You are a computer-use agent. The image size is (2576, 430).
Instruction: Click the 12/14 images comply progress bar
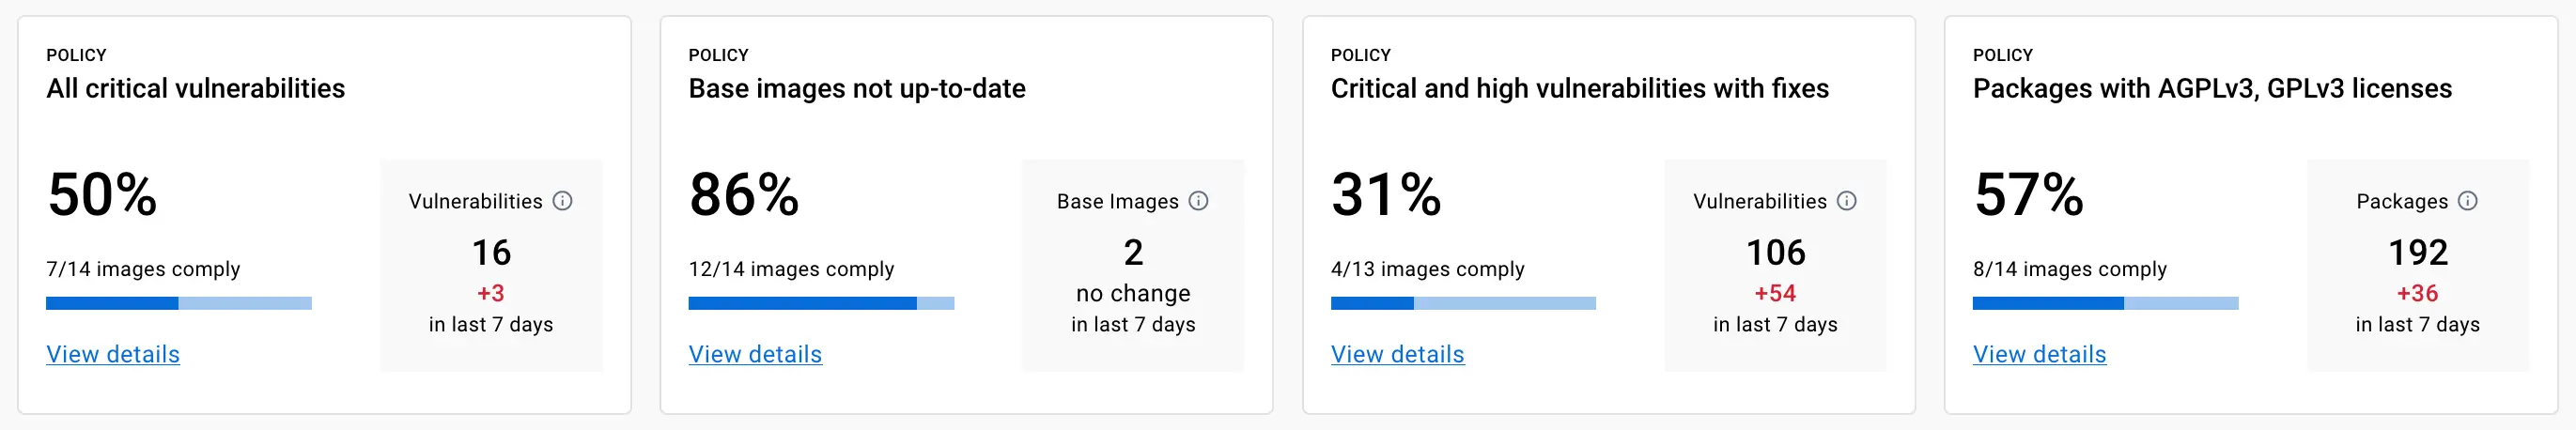point(821,303)
